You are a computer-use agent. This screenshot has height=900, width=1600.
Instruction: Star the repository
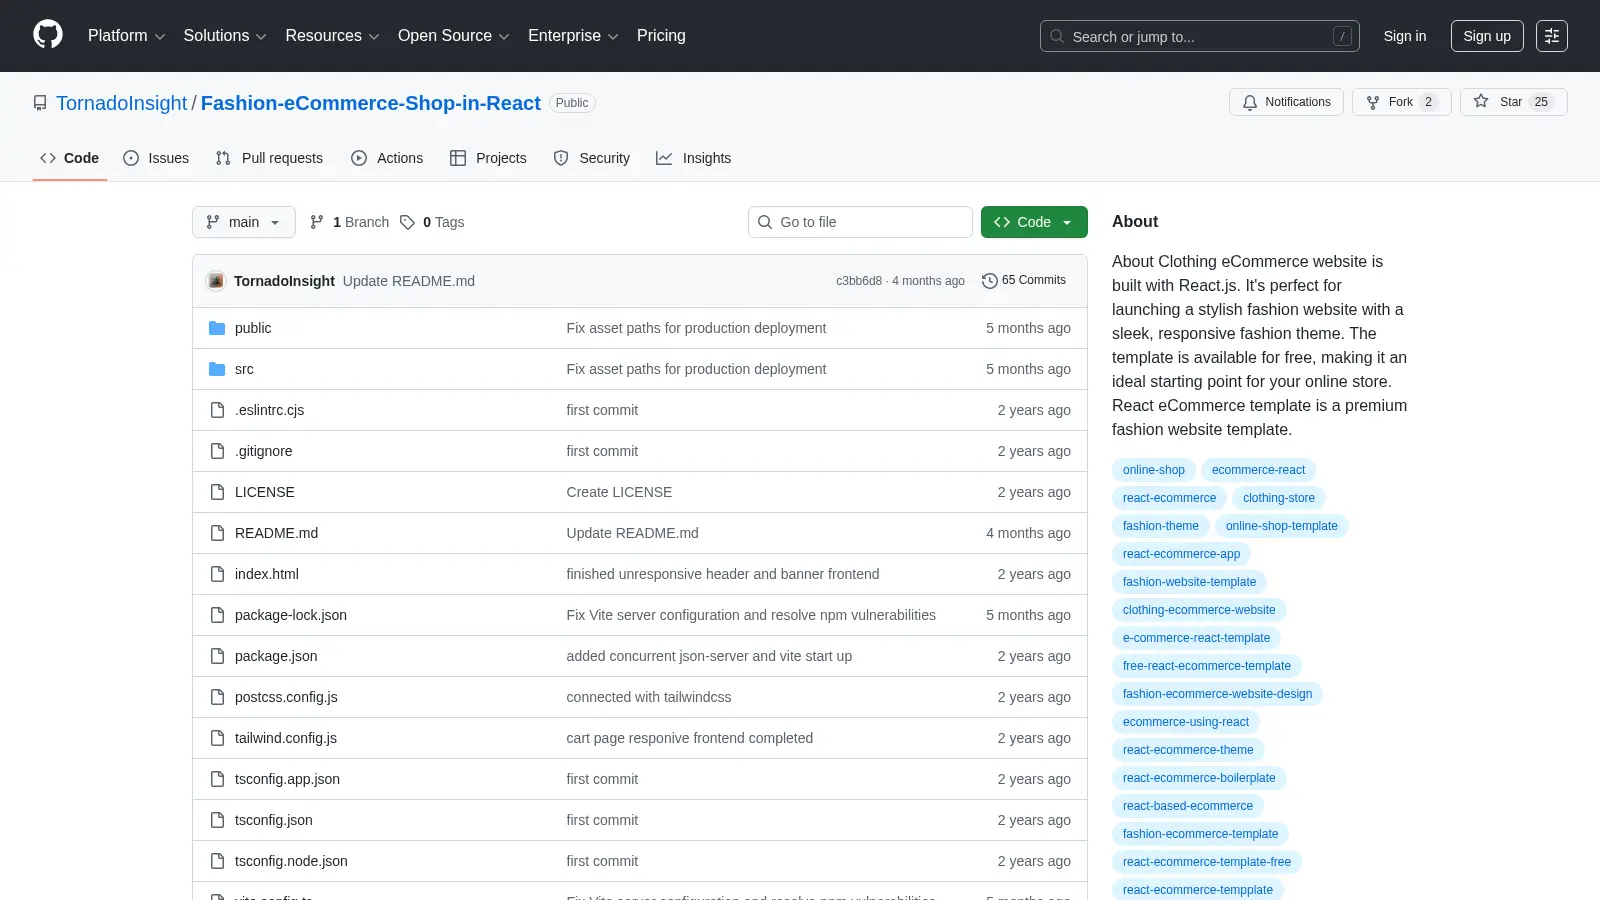1513,102
